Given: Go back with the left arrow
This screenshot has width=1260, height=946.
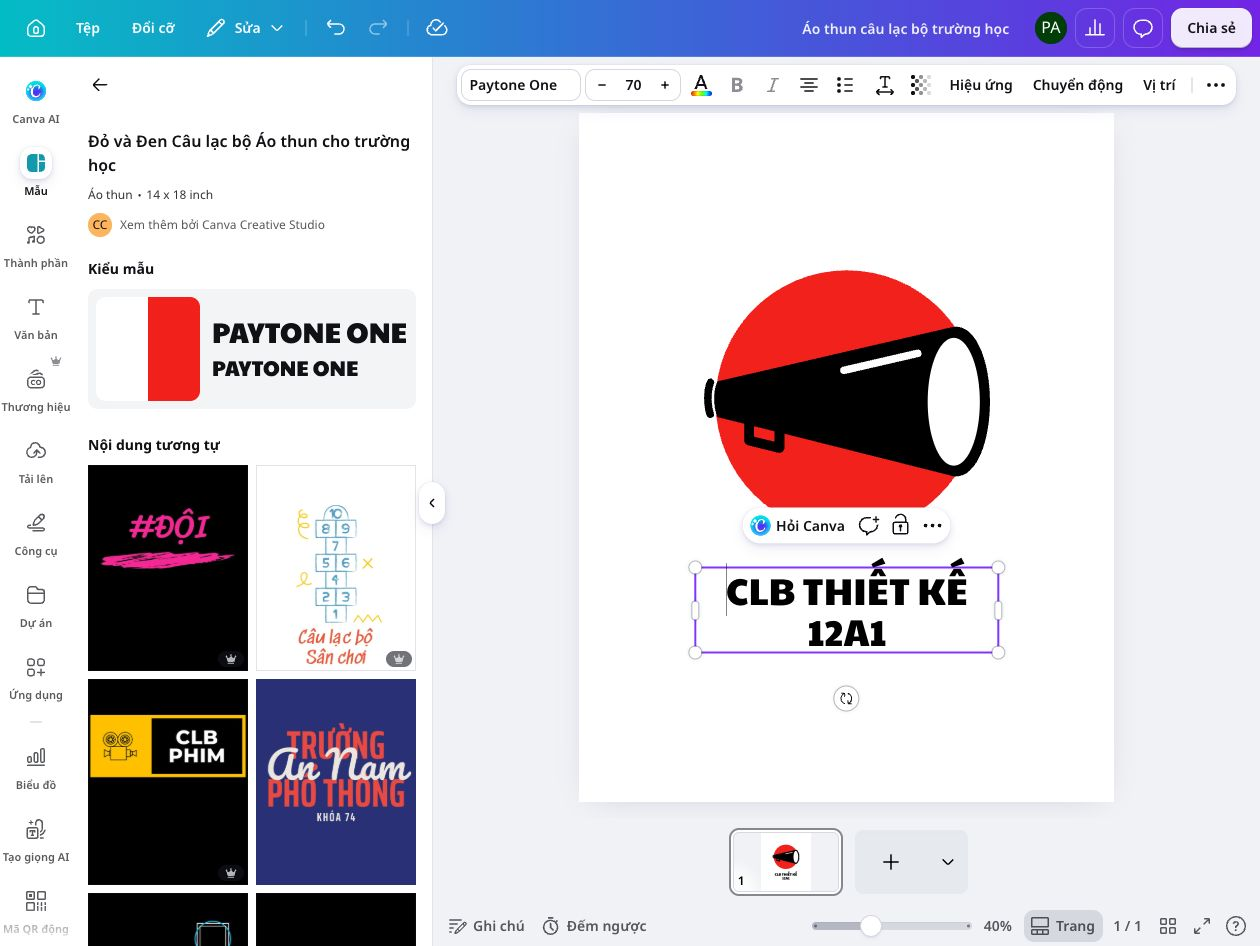Looking at the screenshot, I should pos(100,85).
